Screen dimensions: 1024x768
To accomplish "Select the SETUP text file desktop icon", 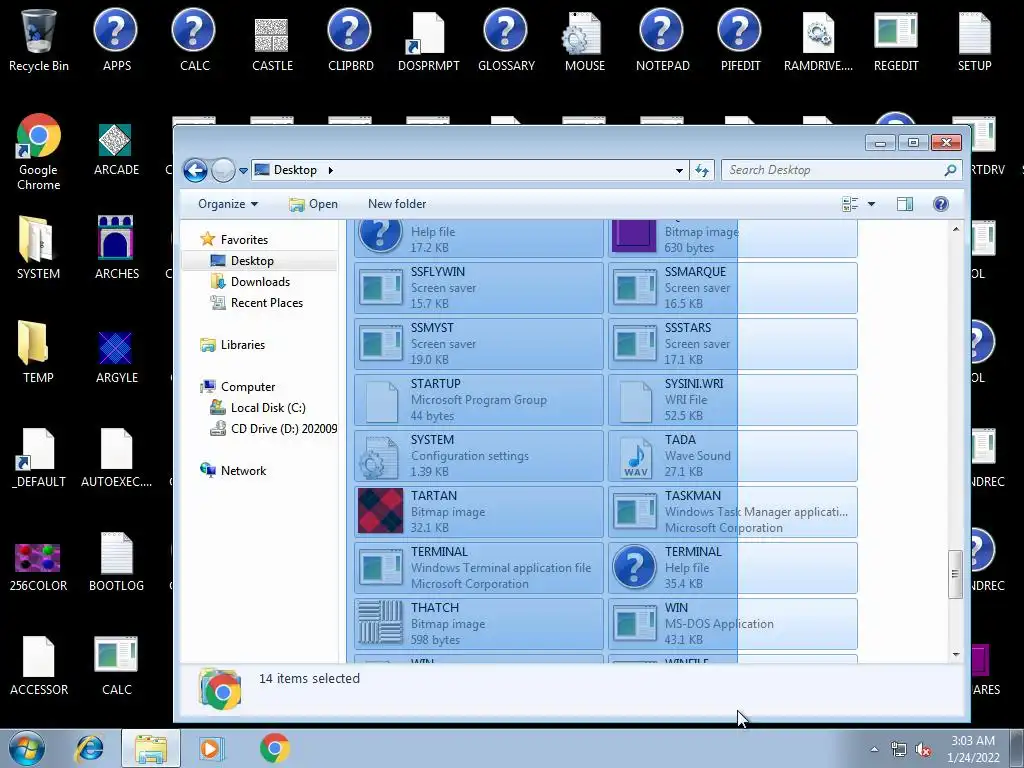I will tap(974, 40).
